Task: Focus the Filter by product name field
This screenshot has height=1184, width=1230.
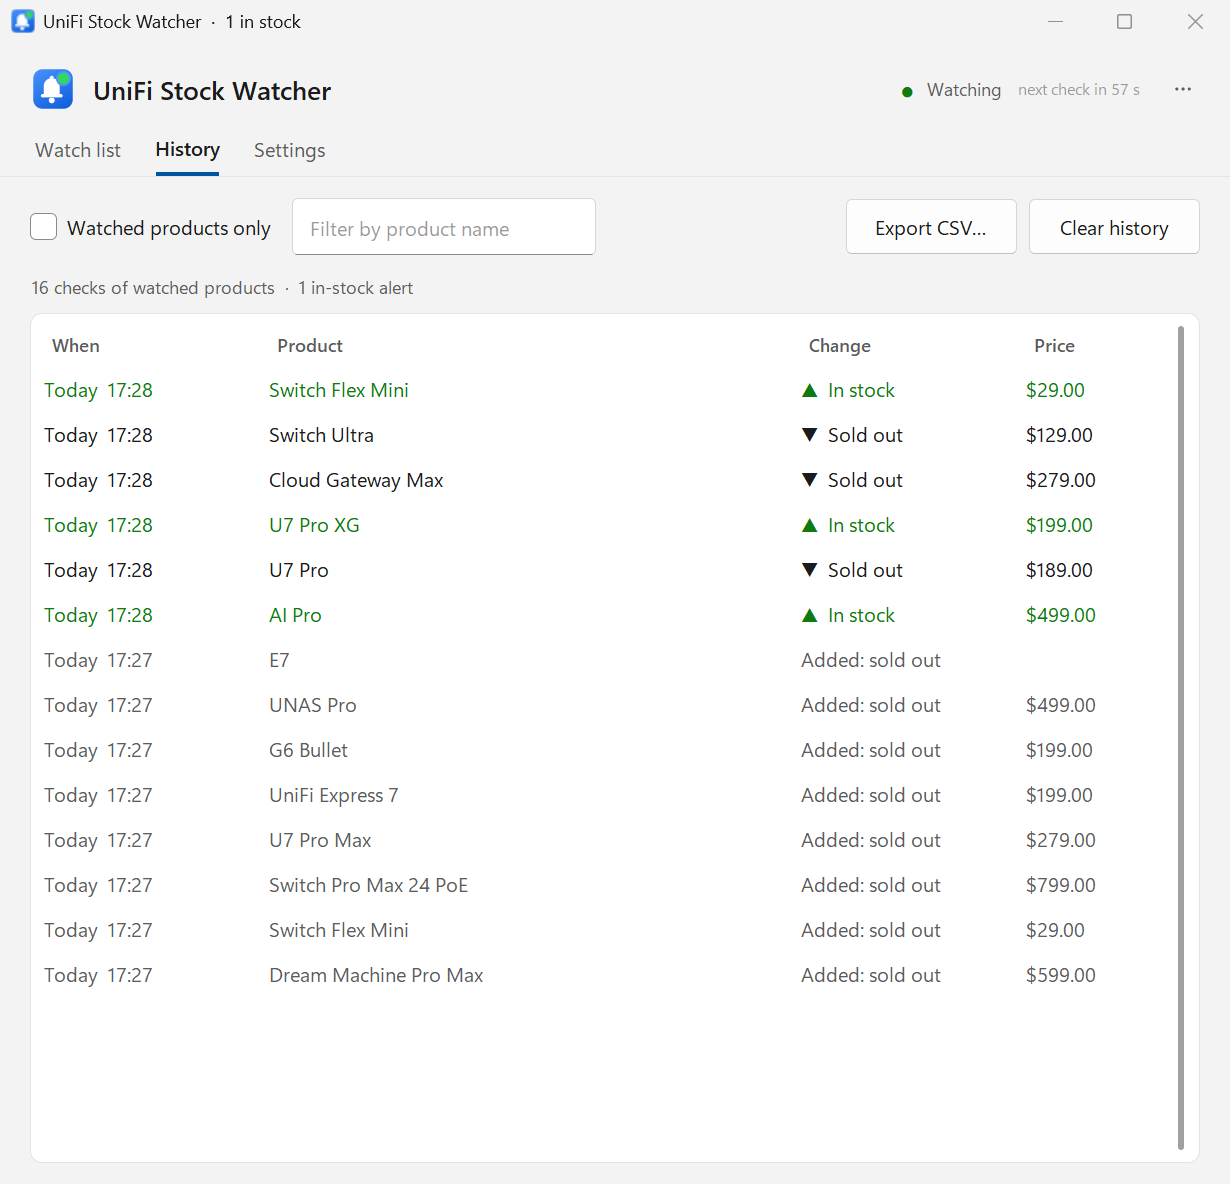Action: pyautogui.click(x=444, y=227)
